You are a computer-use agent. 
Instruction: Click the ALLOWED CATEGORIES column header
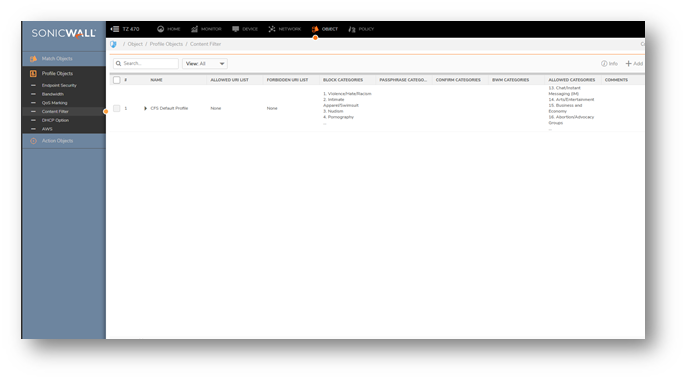(x=572, y=80)
